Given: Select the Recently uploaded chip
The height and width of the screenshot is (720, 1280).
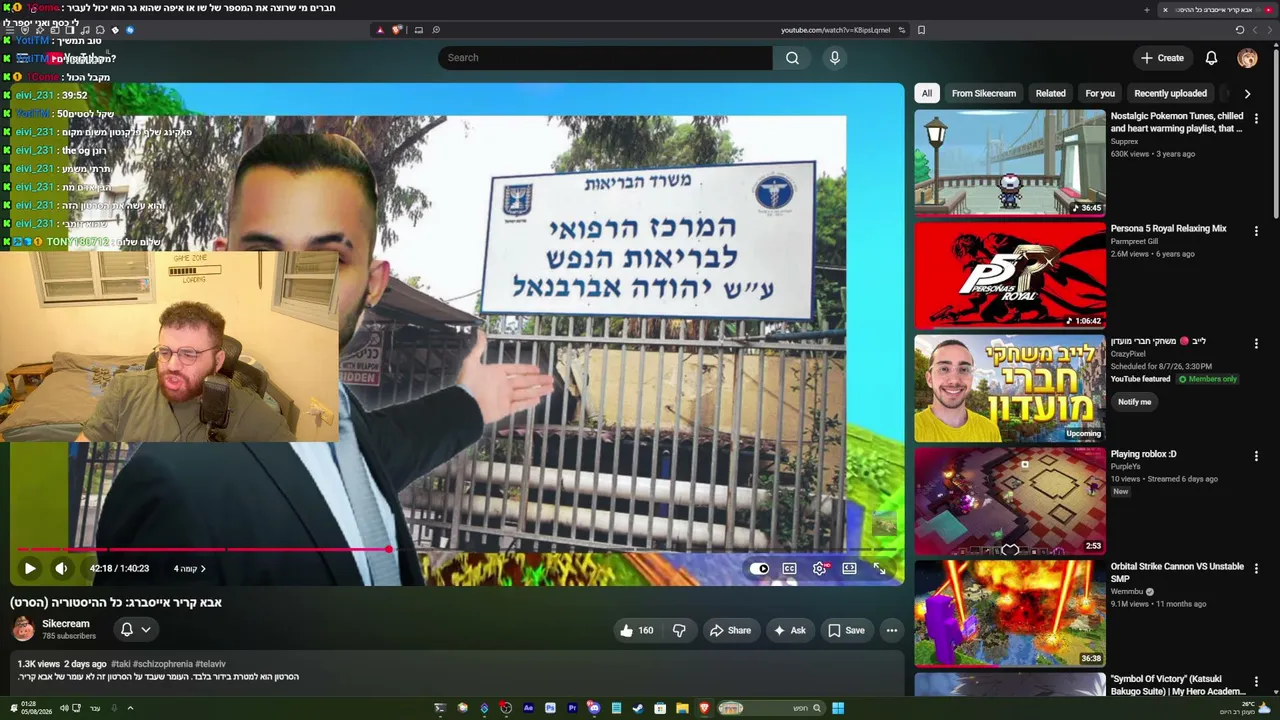Looking at the screenshot, I should click(1170, 93).
